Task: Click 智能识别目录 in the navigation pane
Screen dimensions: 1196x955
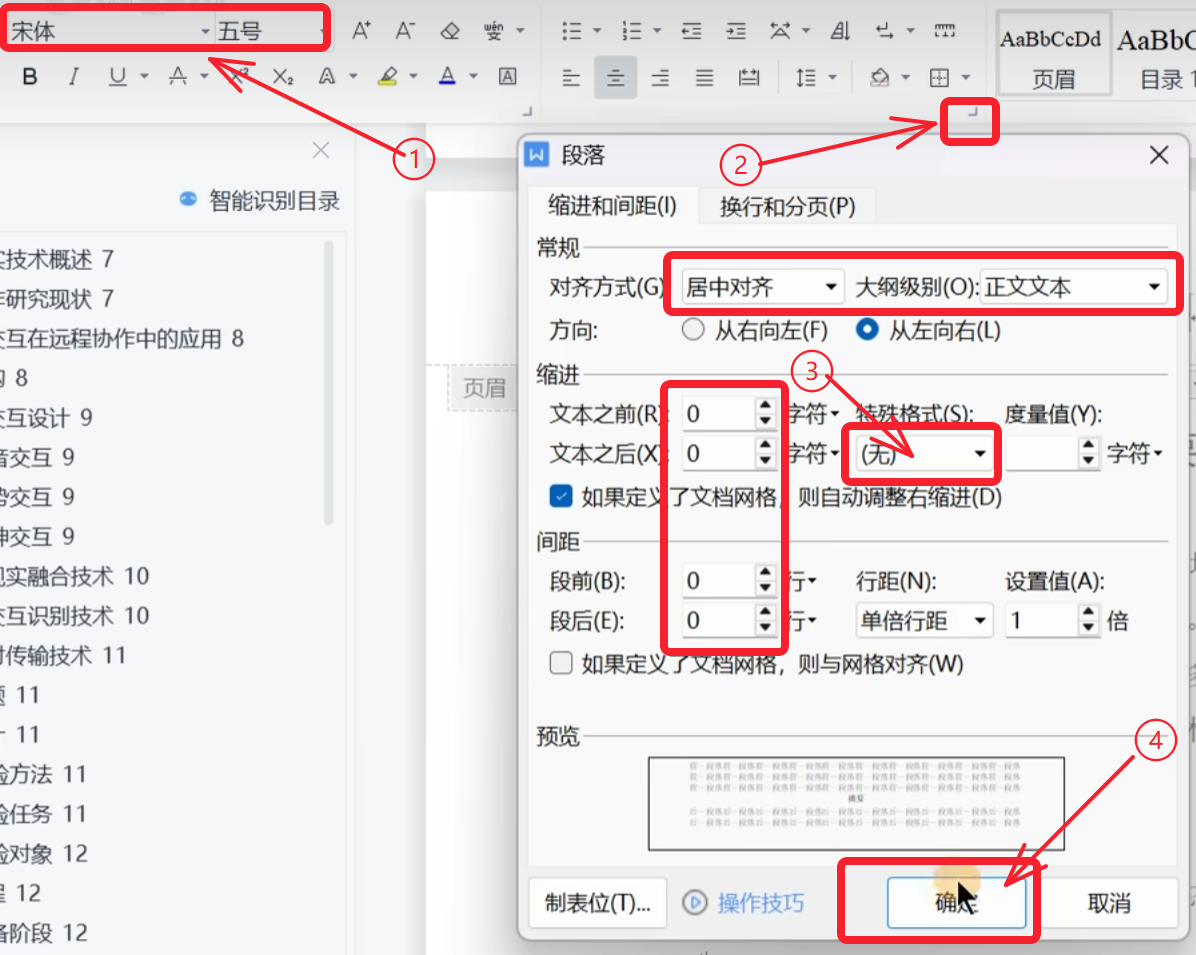Action: pyautogui.click(x=260, y=201)
